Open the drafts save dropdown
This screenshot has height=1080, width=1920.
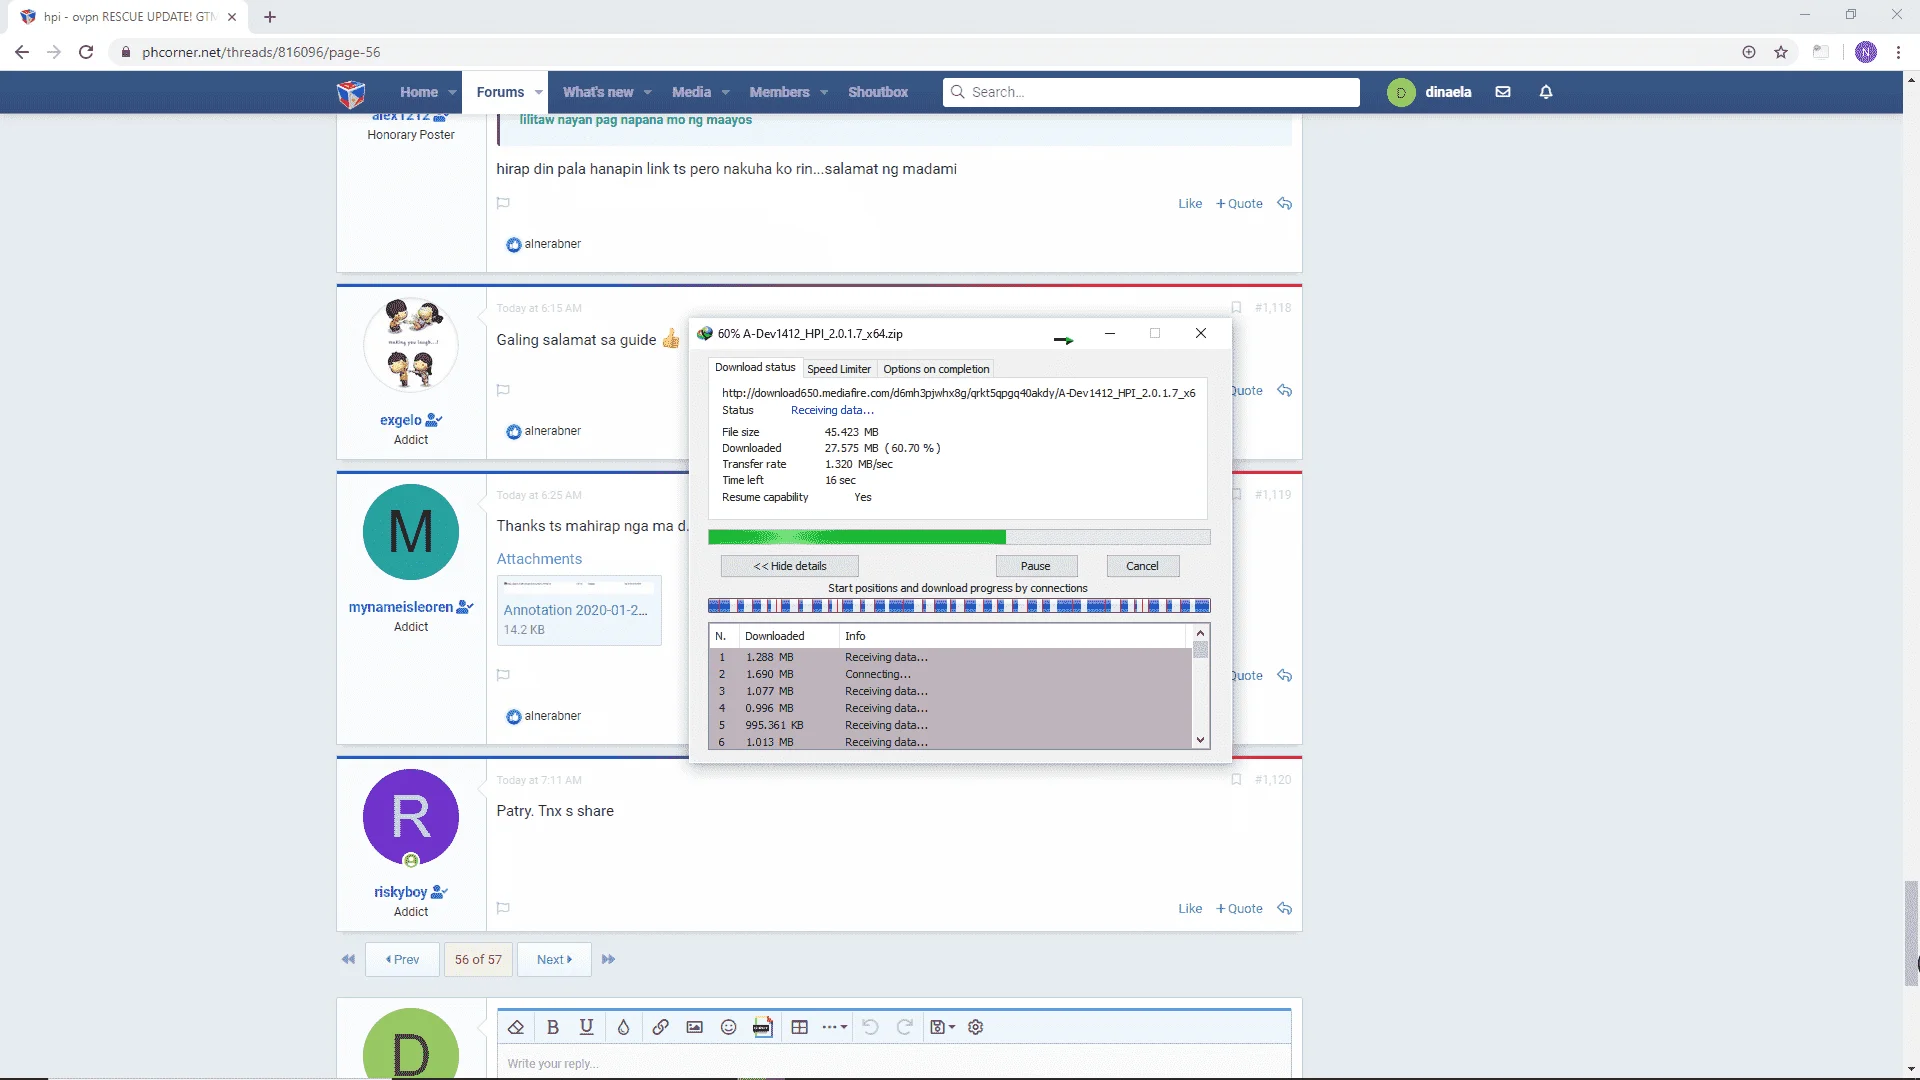(x=943, y=1027)
